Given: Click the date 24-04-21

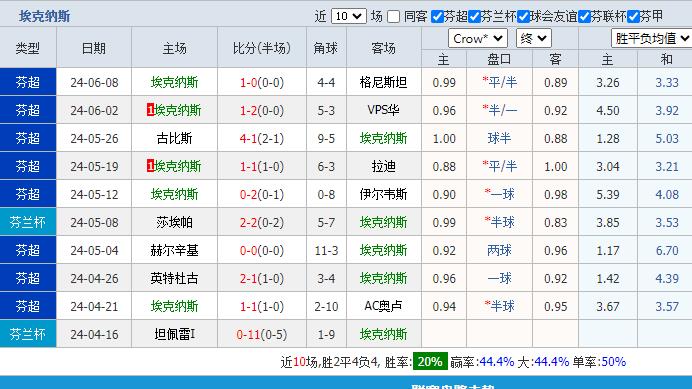Looking at the screenshot, I should tap(94, 306).
